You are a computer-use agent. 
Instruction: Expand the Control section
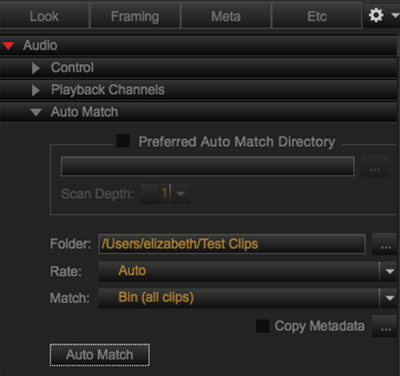[36, 68]
